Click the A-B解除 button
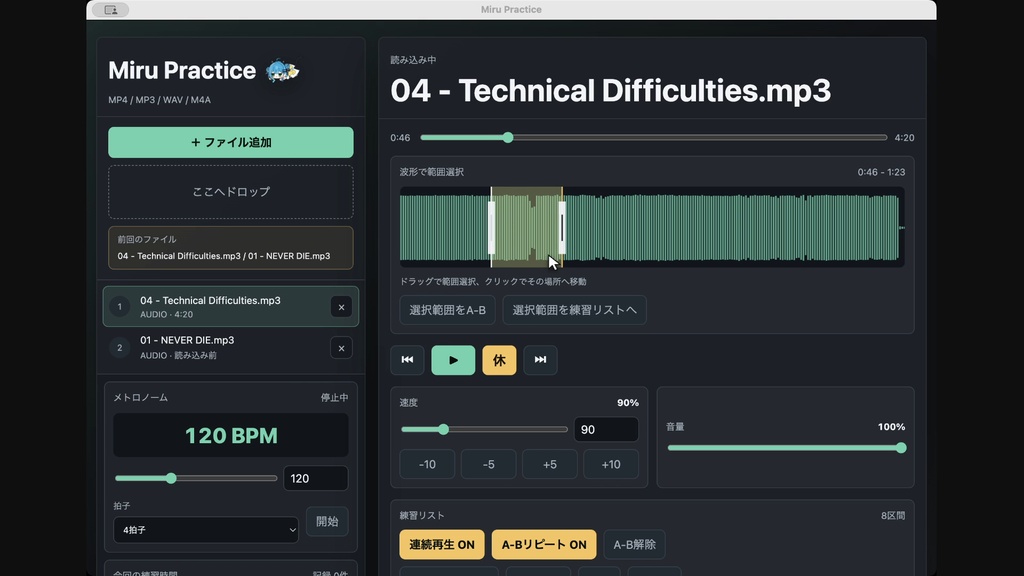This screenshot has width=1024, height=576. click(x=634, y=545)
